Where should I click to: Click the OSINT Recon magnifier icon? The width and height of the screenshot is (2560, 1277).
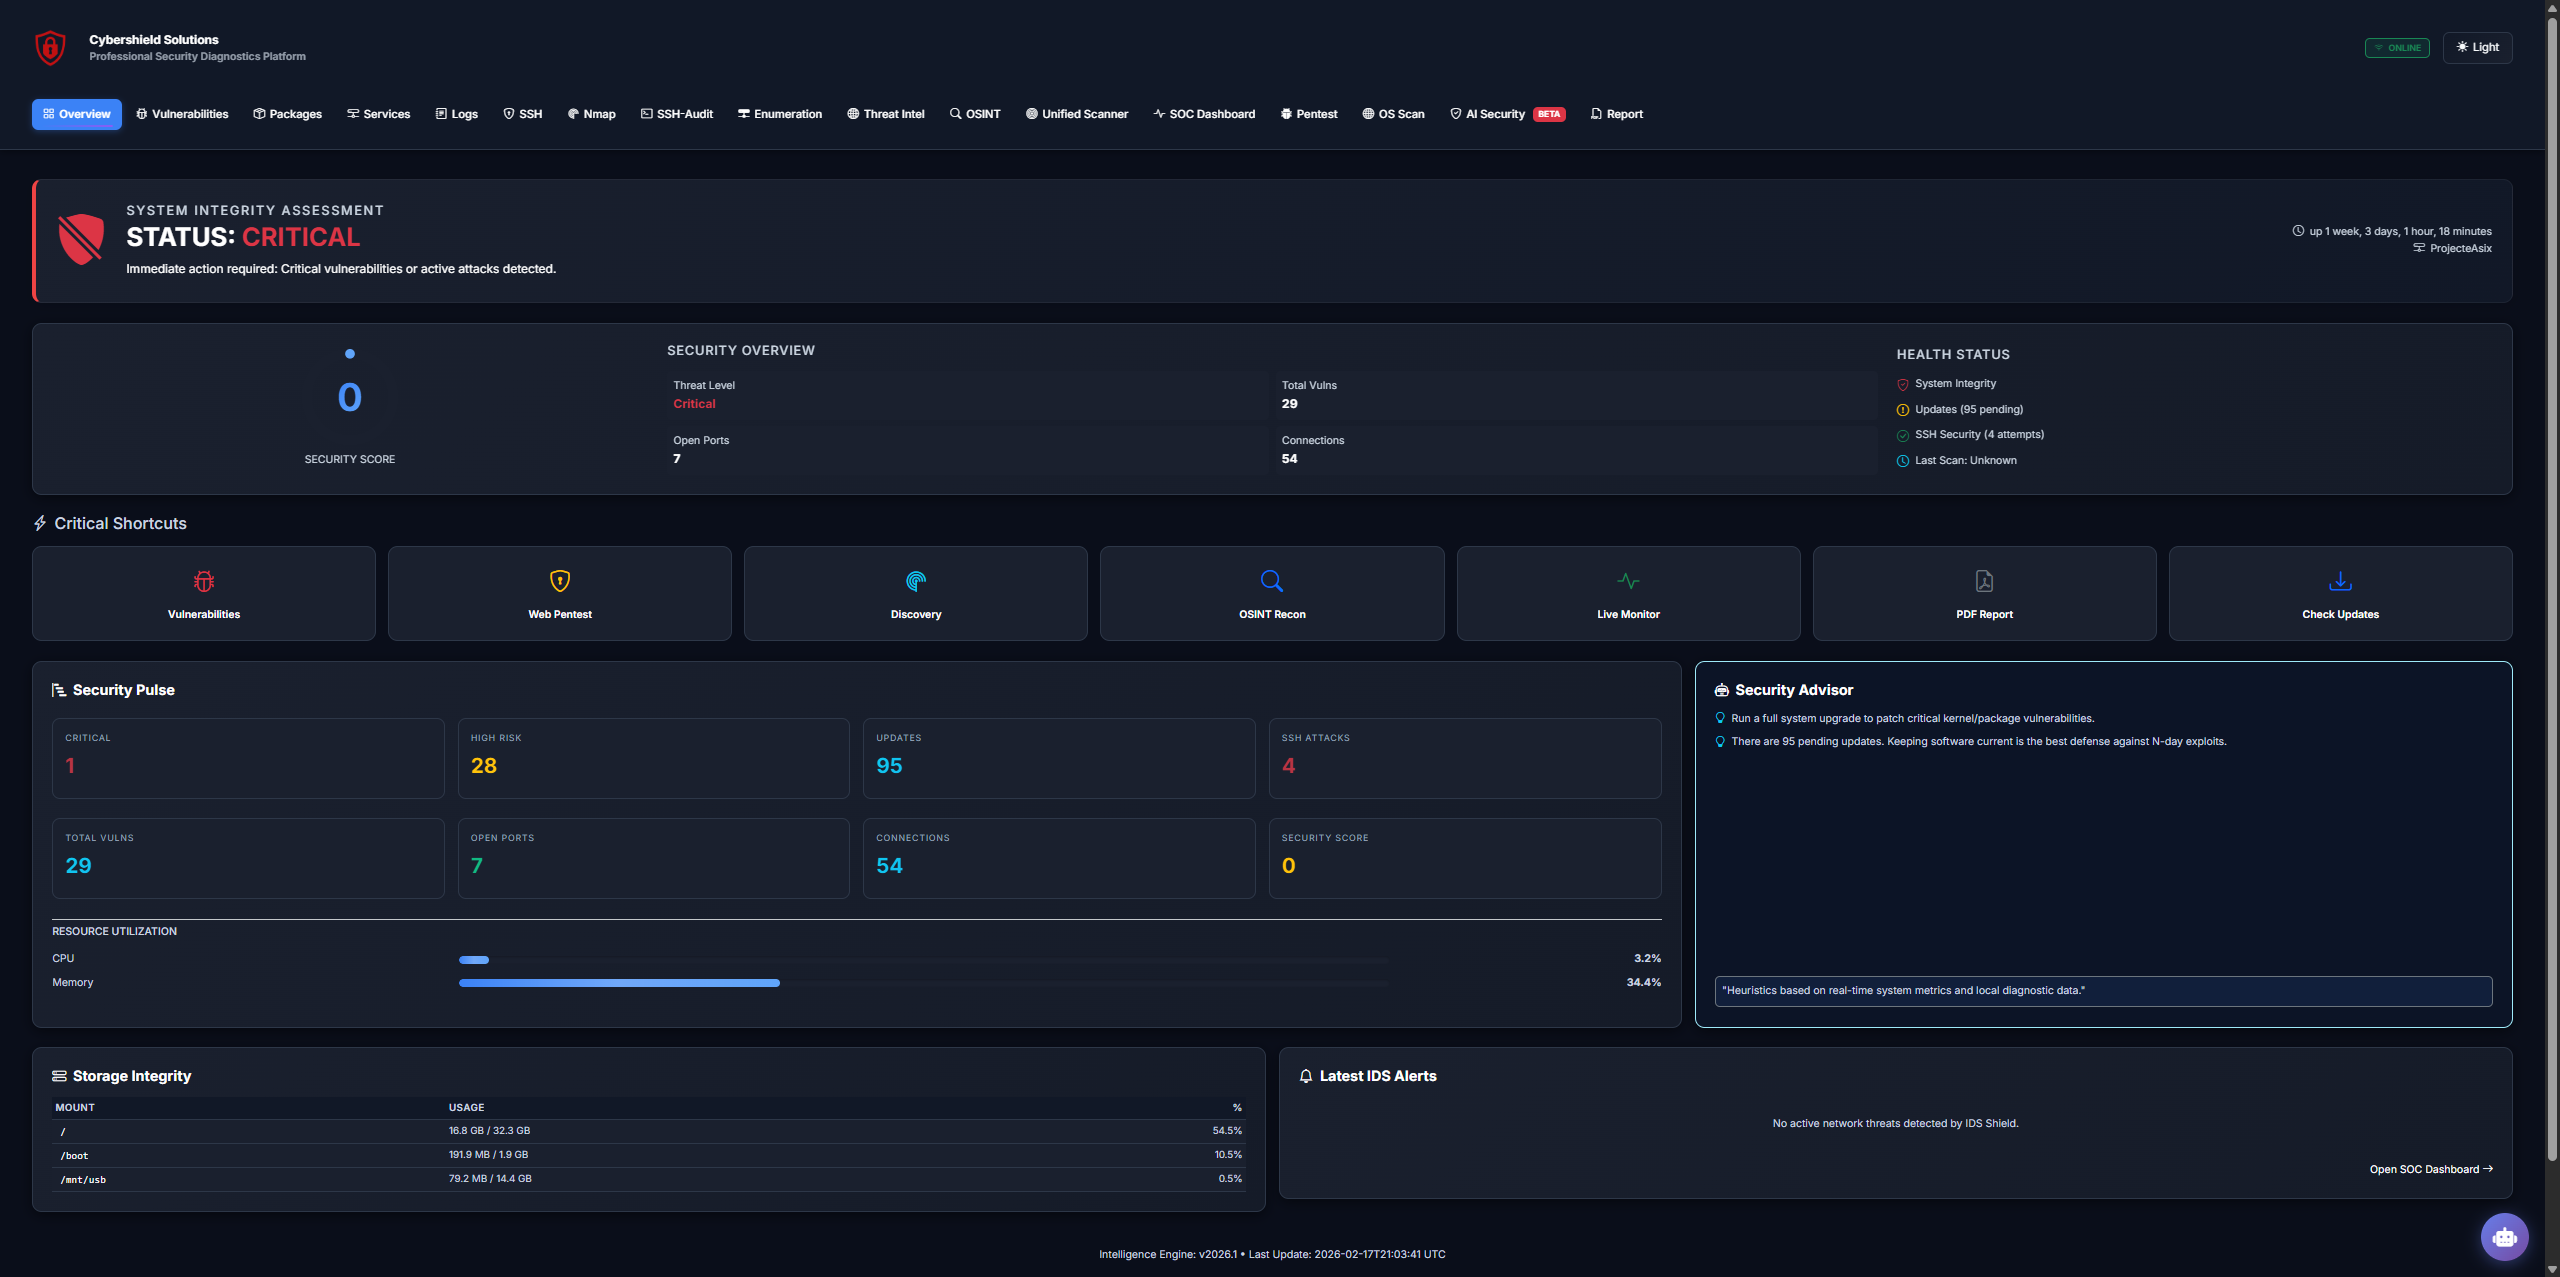point(1272,581)
